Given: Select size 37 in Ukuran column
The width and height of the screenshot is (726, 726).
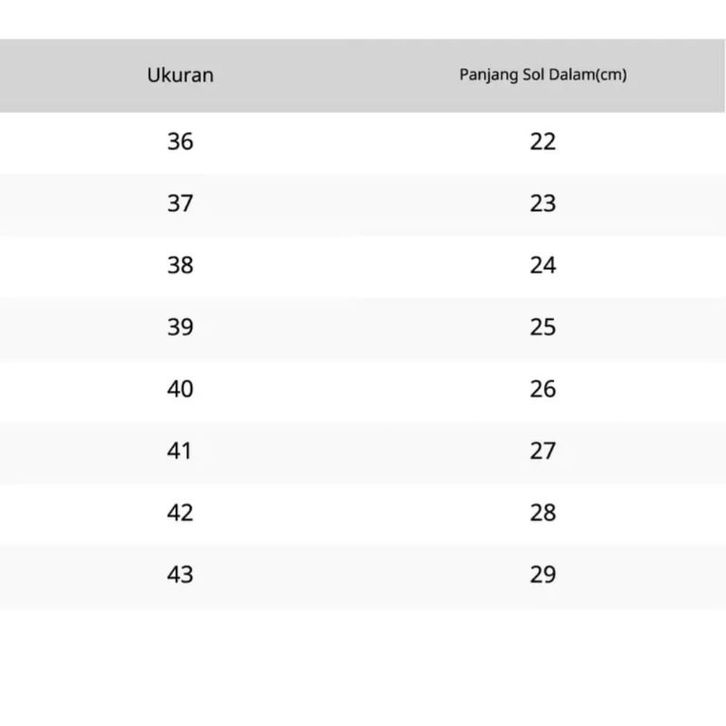Looking at the screenshot, I should click(180, 204).
